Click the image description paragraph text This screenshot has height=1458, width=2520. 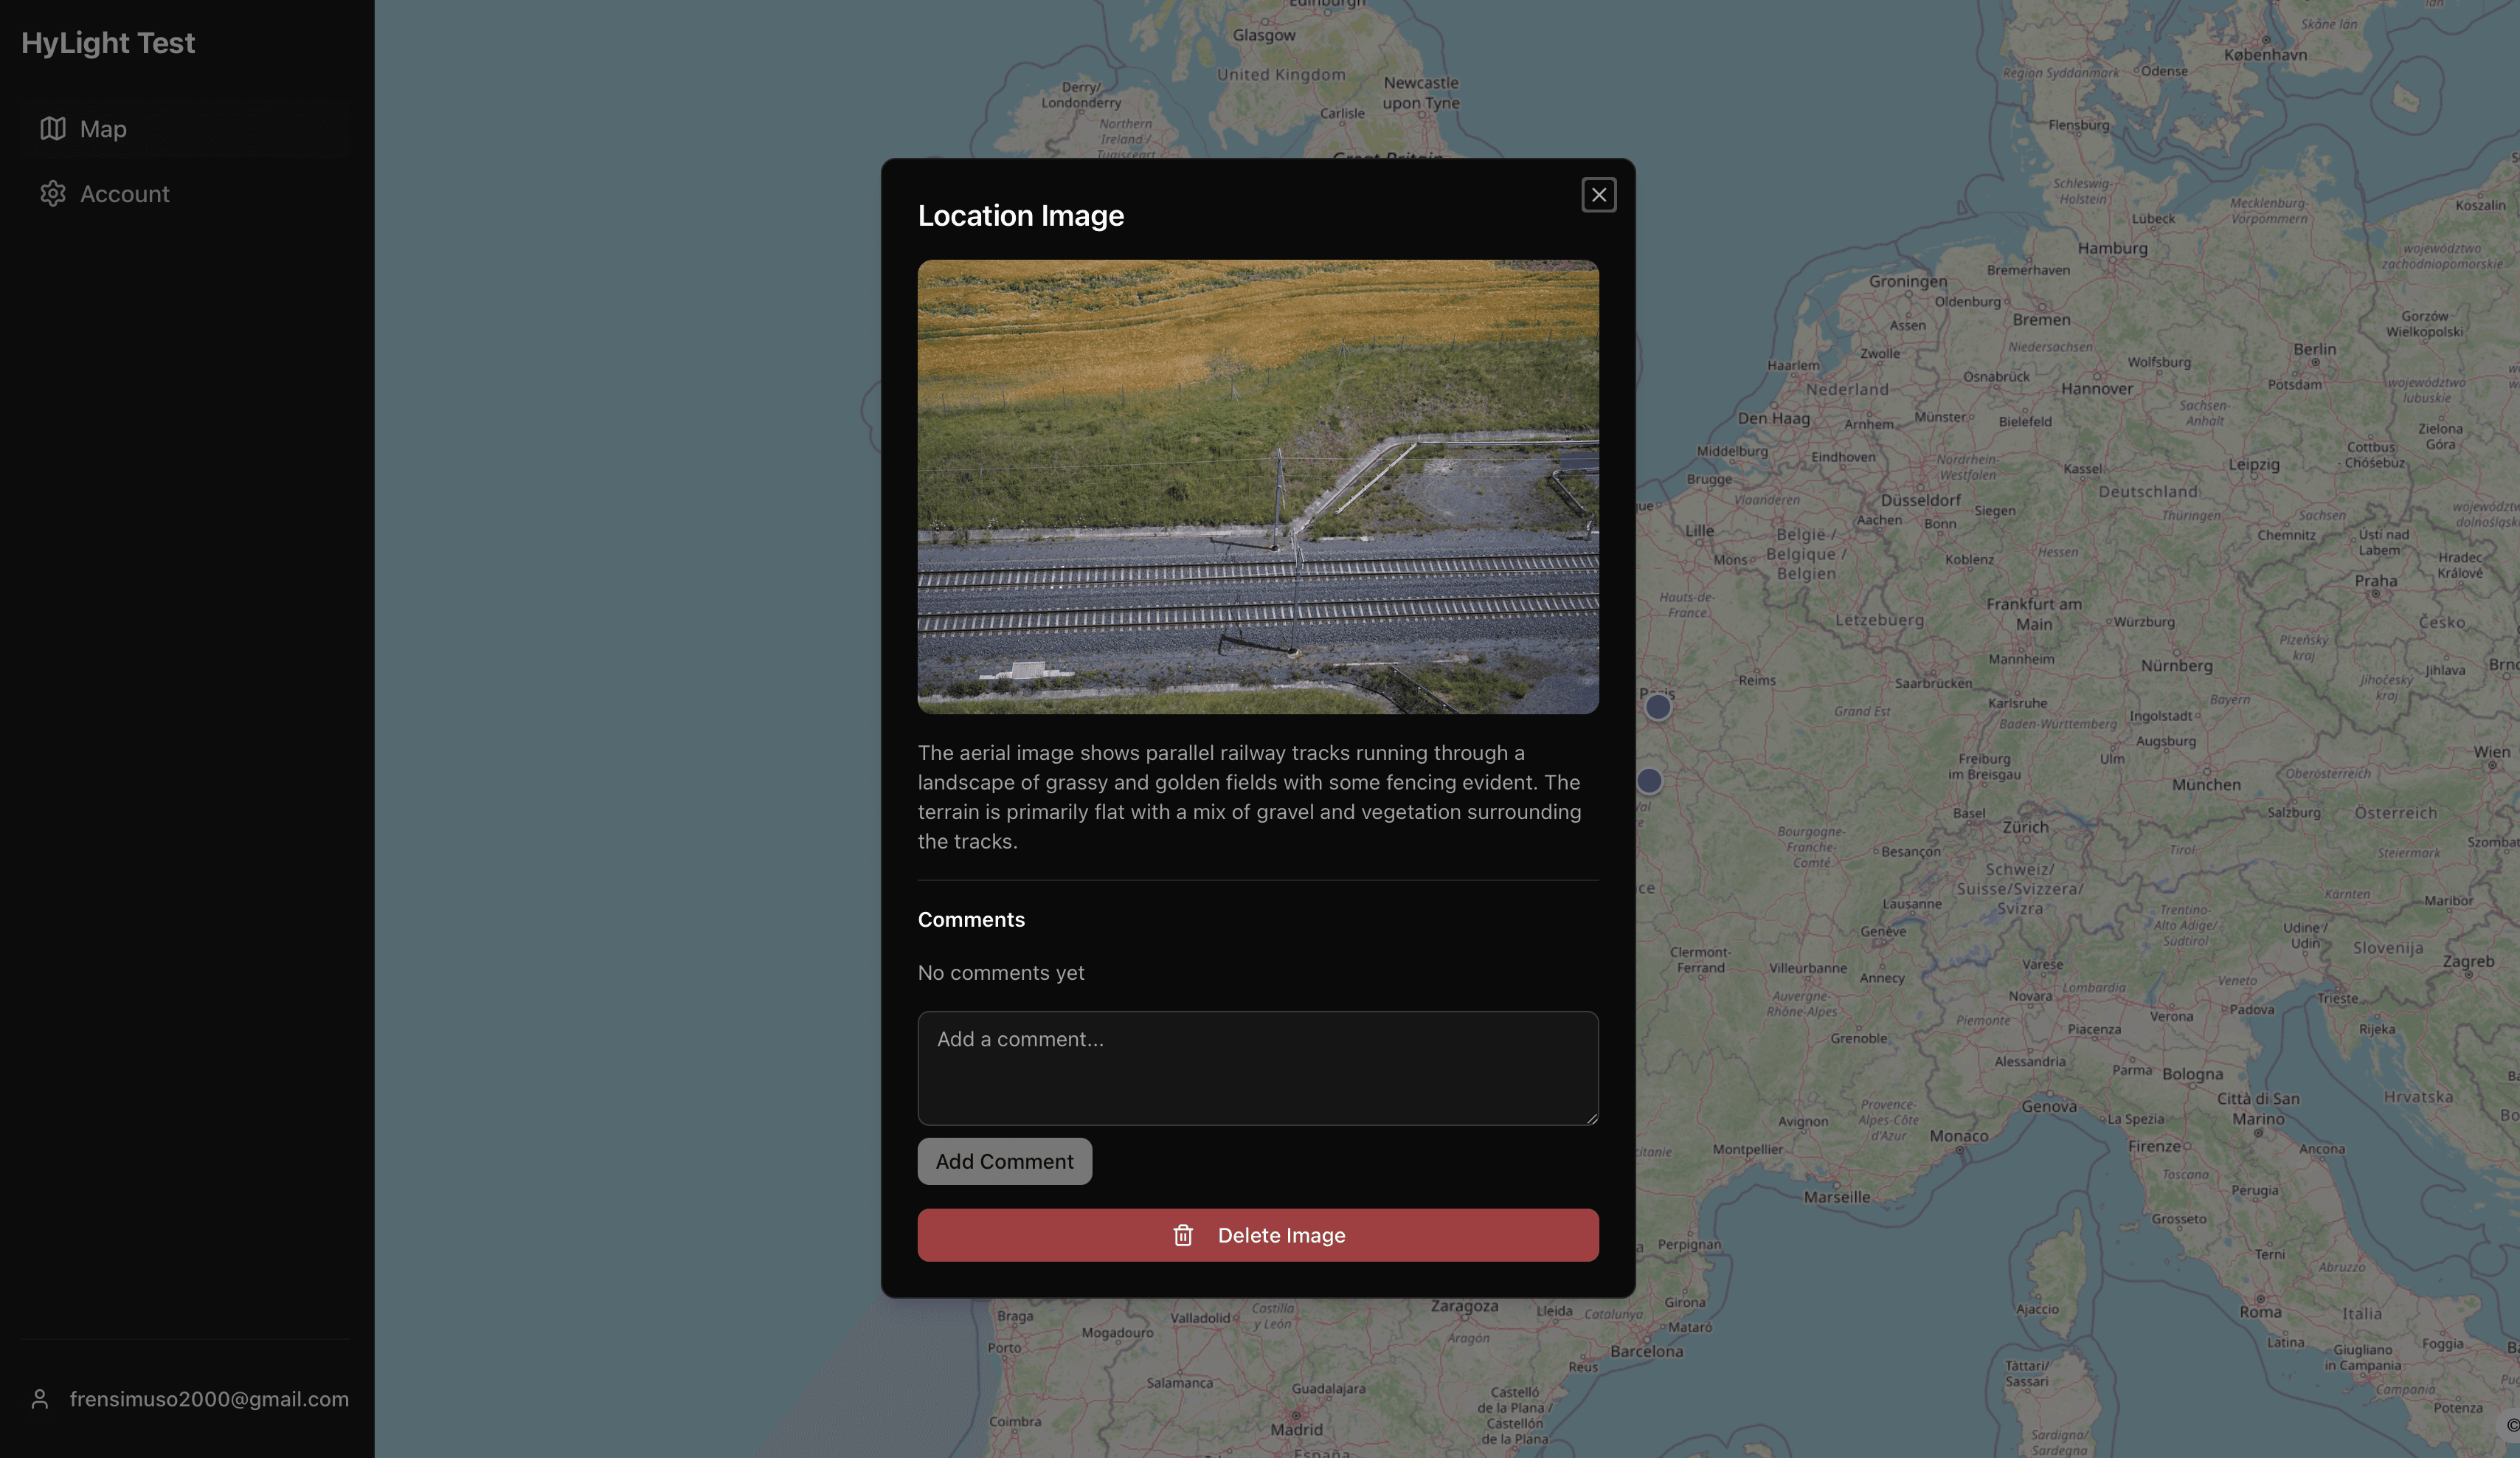tap(1248, 796)
